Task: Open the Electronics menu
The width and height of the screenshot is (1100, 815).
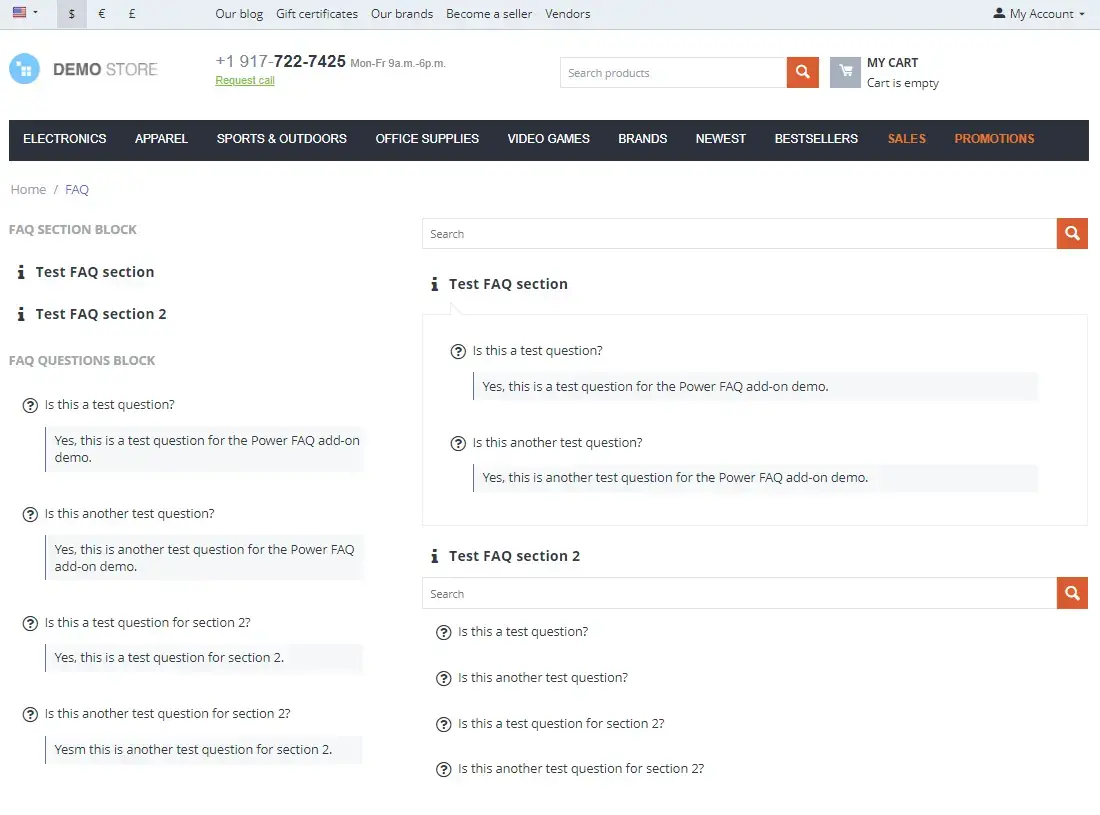Action: [65, 139]
